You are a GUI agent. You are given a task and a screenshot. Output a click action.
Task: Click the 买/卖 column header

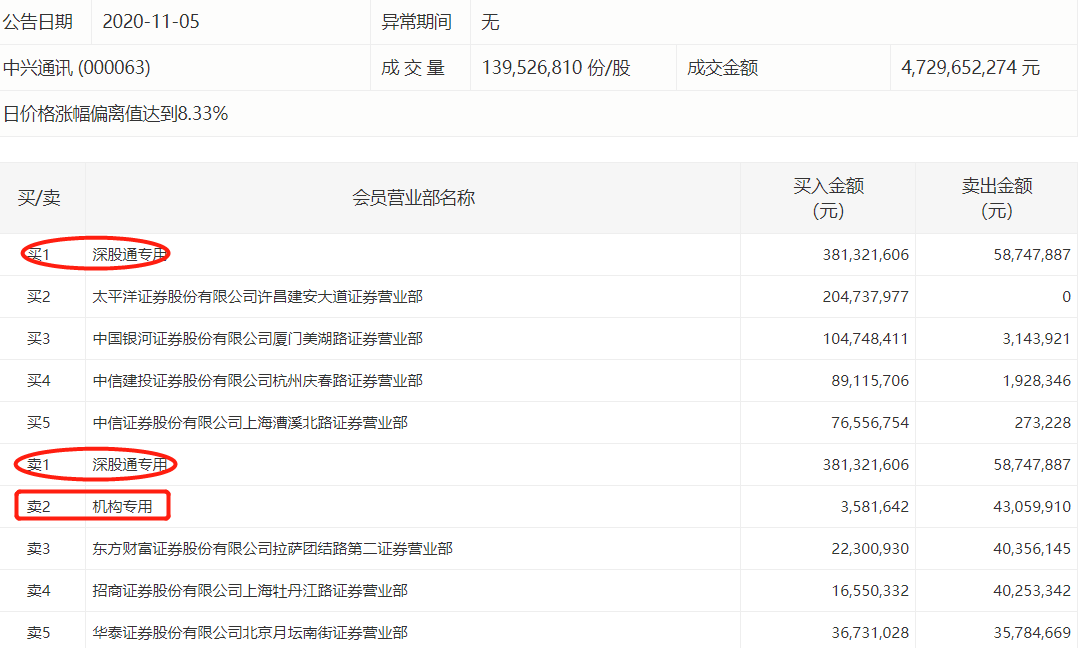[39, 198]
